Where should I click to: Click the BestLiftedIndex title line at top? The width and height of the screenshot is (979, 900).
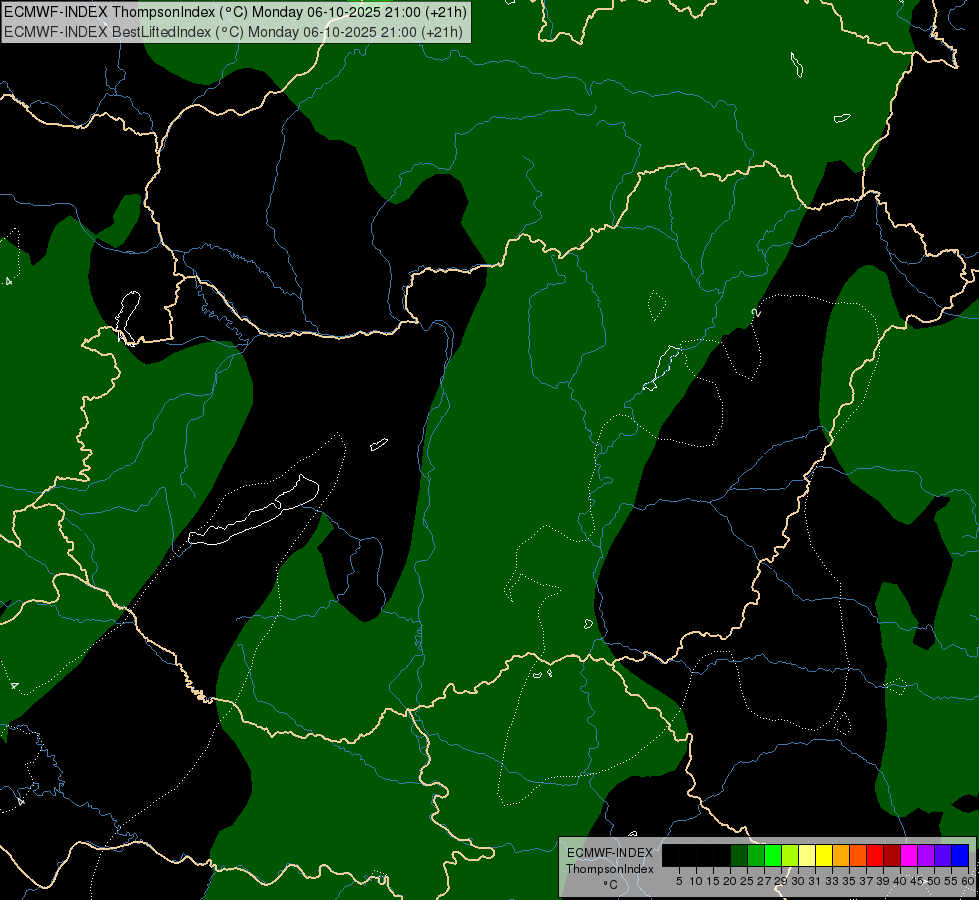pos(234,32)
